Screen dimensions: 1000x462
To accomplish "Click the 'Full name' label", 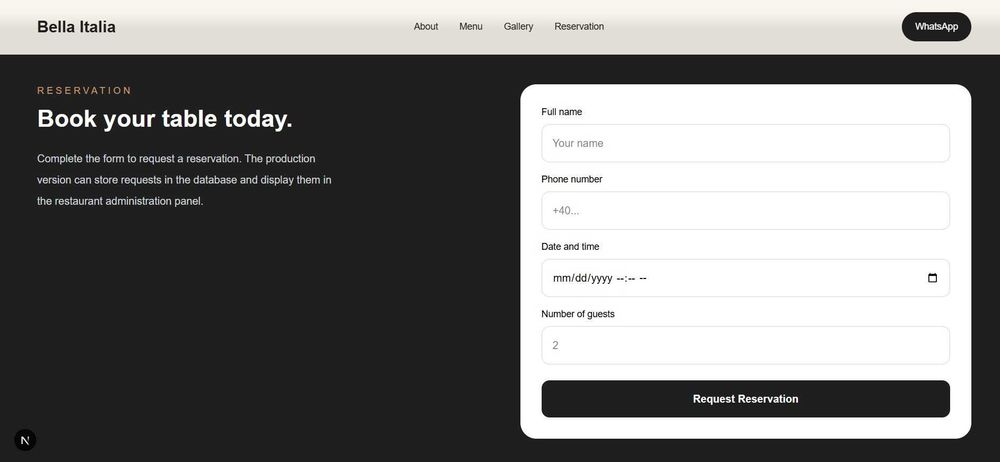I will (562, 112).
